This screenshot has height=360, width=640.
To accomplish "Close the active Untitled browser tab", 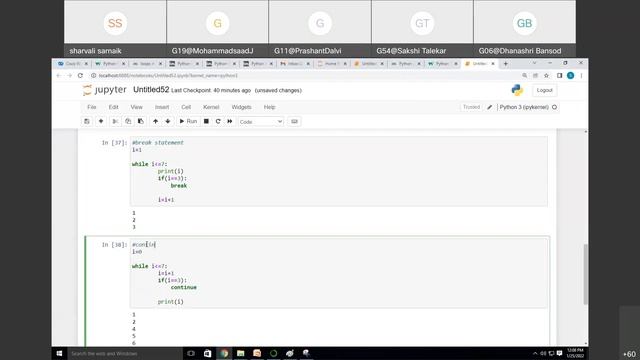I will [493, 64].
